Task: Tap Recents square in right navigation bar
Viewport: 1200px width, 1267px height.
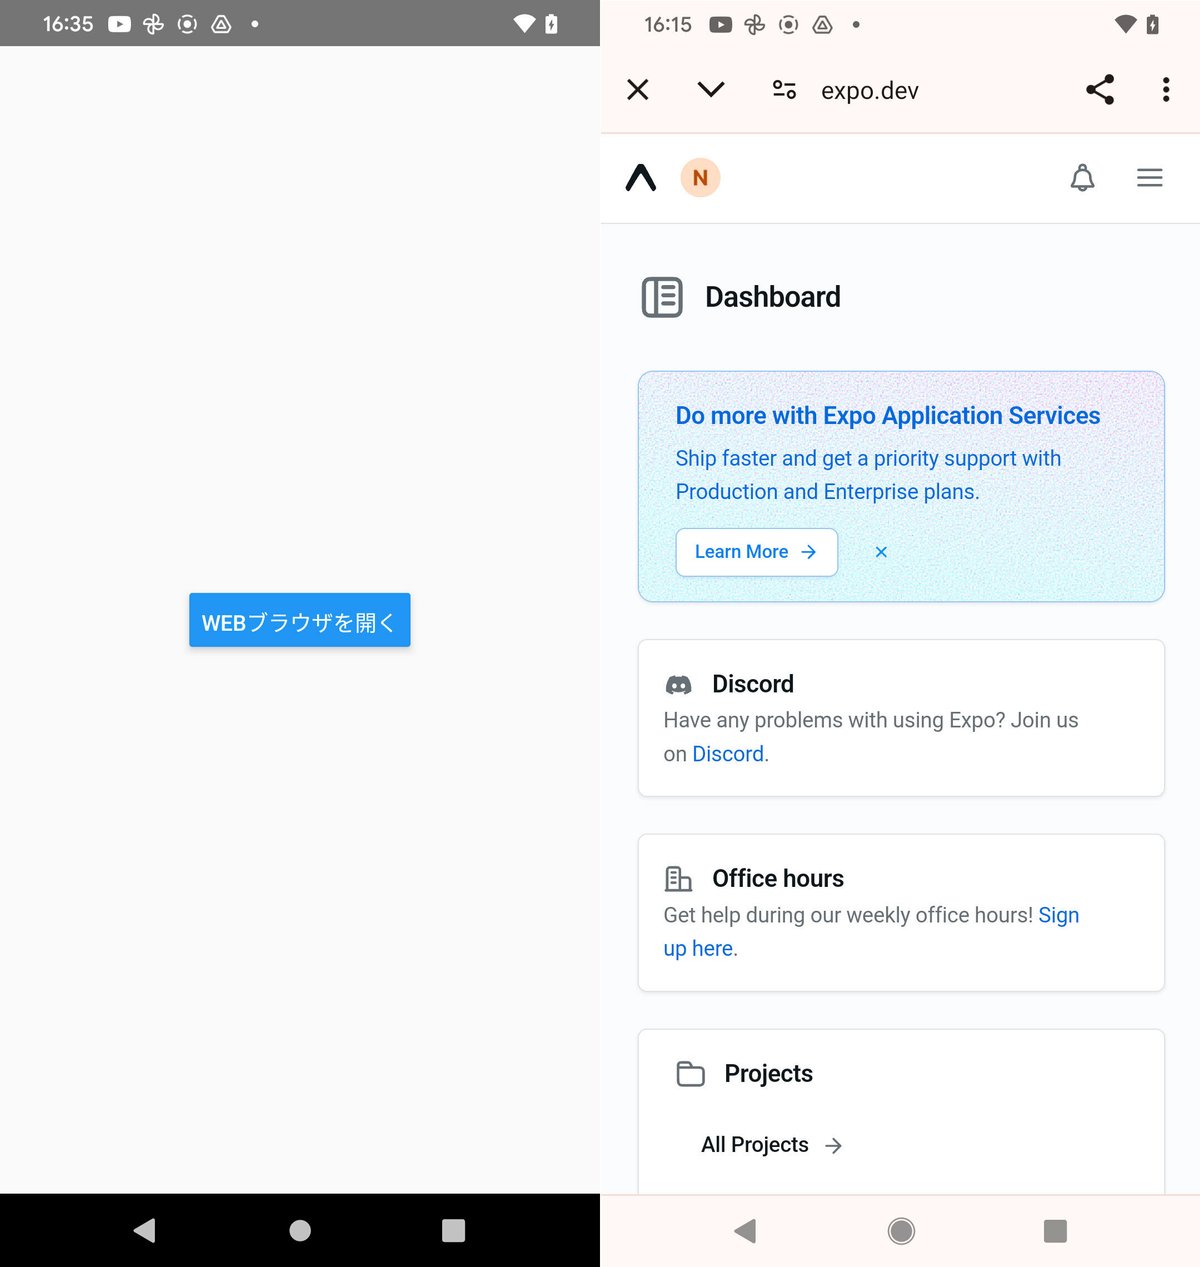Action: (1055, 1231)
